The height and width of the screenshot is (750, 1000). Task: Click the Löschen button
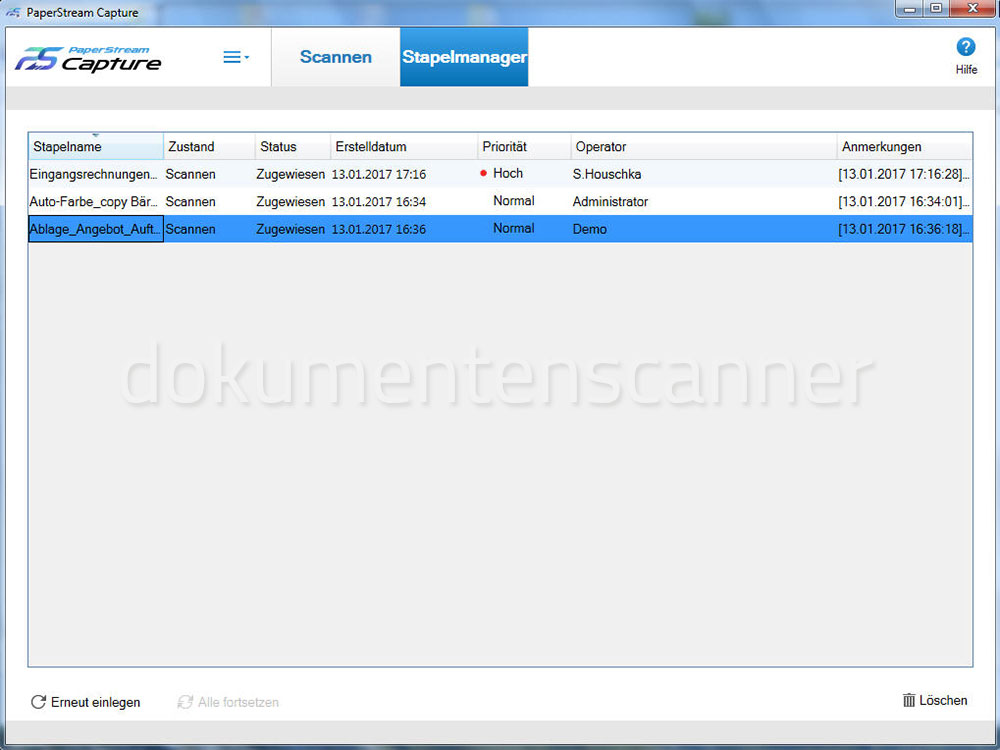point(942,700)
